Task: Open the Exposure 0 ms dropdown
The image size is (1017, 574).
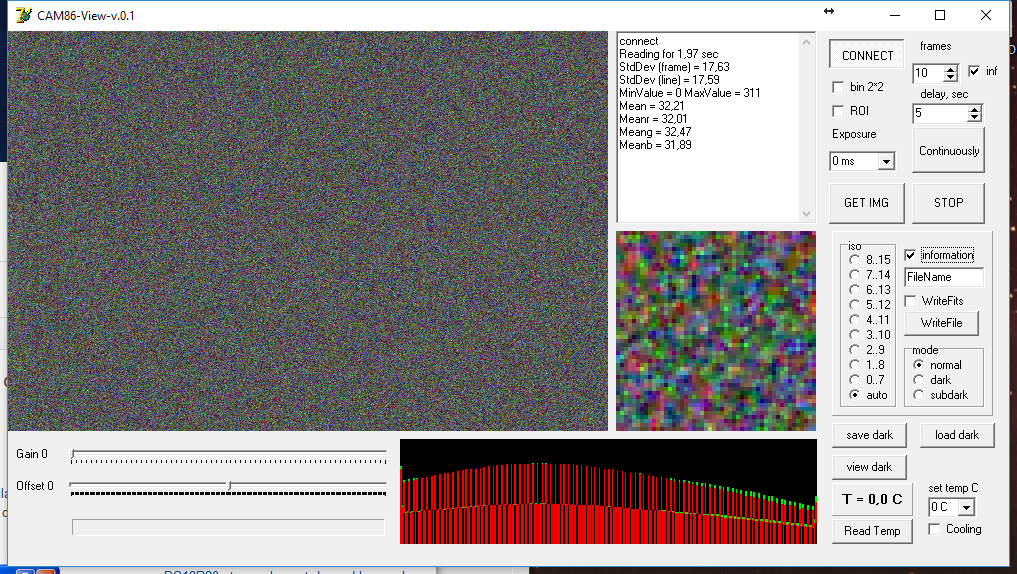Action: (x=886, y=161)
